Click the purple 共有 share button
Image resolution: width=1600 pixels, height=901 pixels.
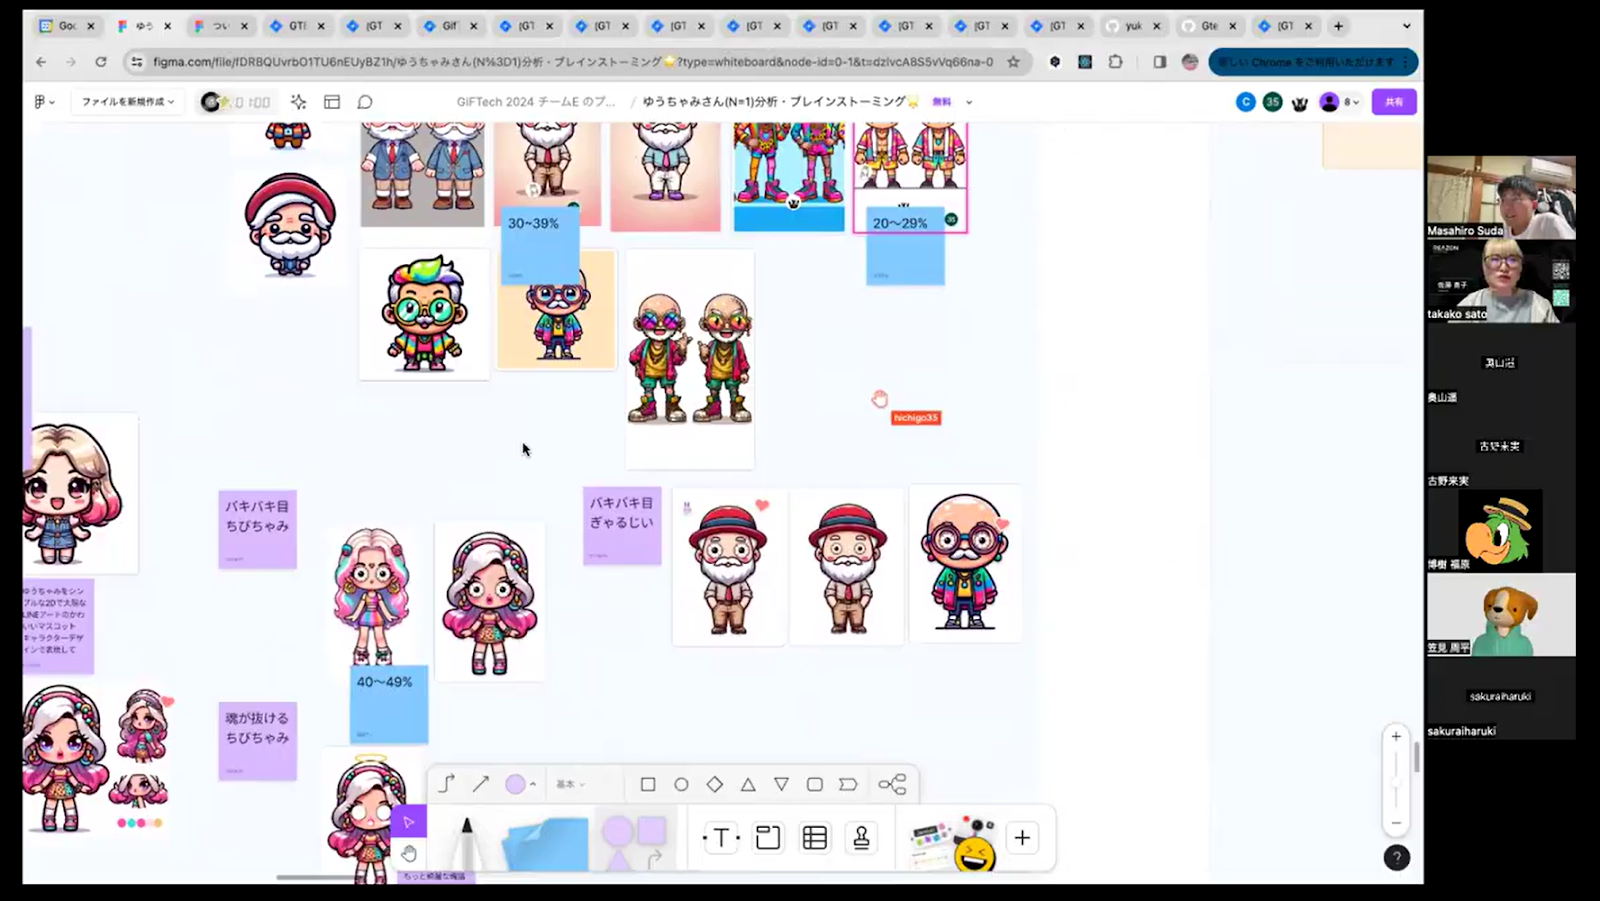(1394, 102)
